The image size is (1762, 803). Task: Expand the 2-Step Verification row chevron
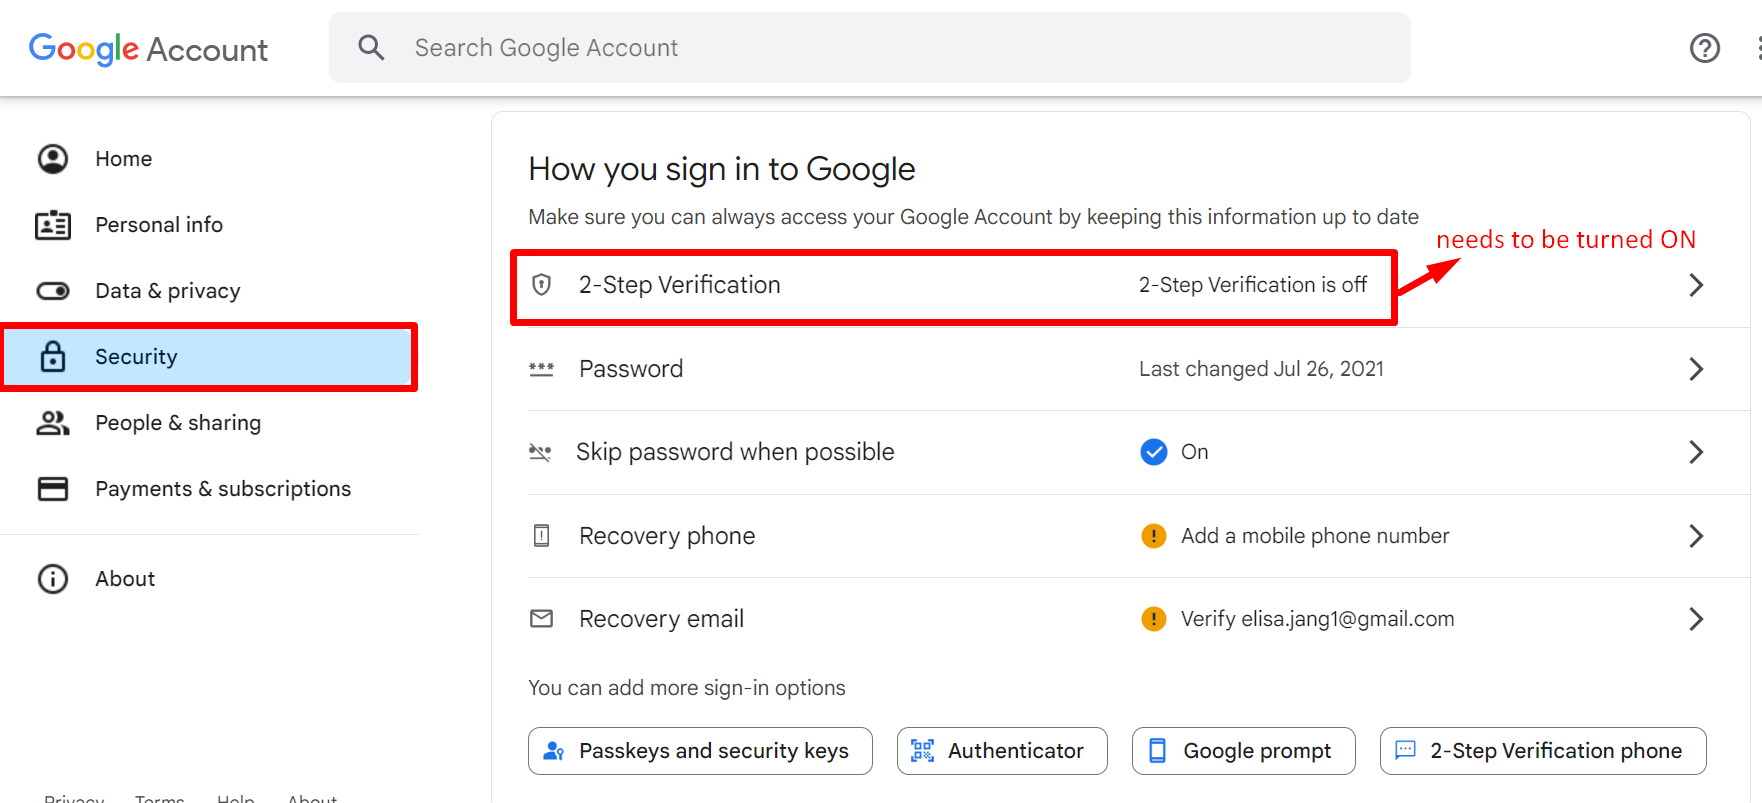click(x=1696, y=285)
